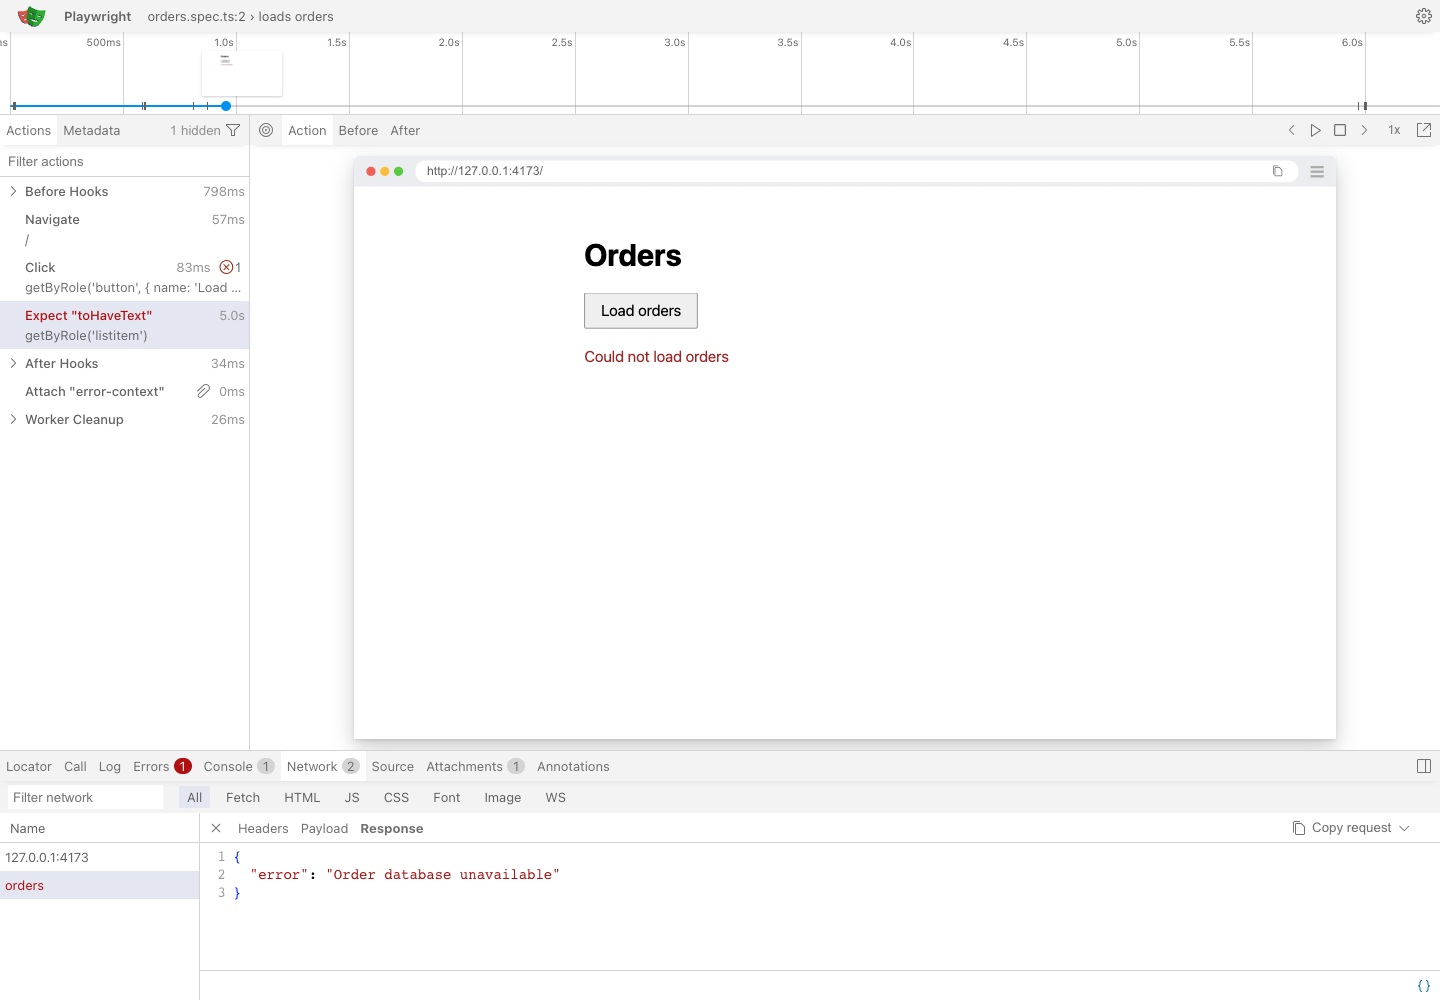Image resolution: width=1440 pixels, height=1000 pixels.
Task: Filter network by CSS
Action: (x=396, y=797)
